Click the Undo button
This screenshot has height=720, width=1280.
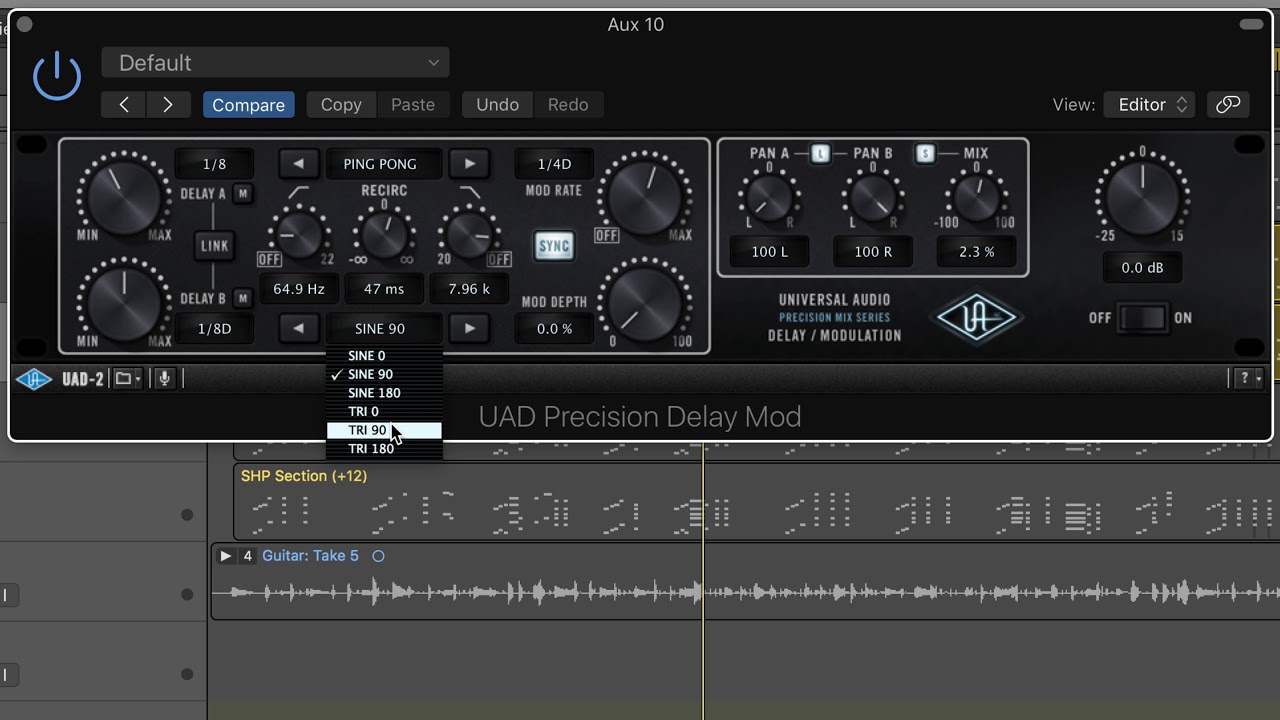(x=497, y=105)
